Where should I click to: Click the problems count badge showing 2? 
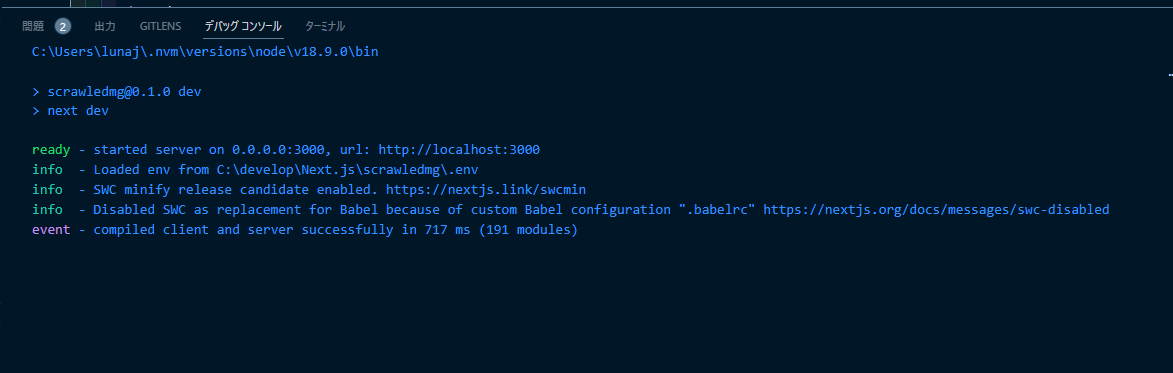pyautogui.click(x=63, y=27)
